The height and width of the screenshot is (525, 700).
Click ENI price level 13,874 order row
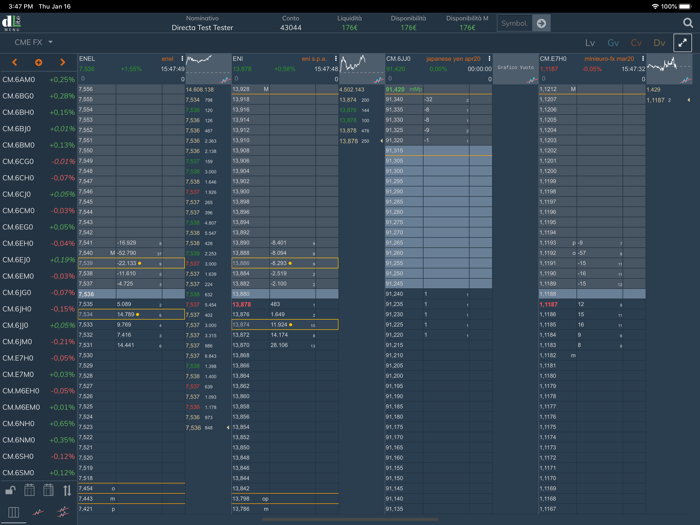click(x=285, y=325)
